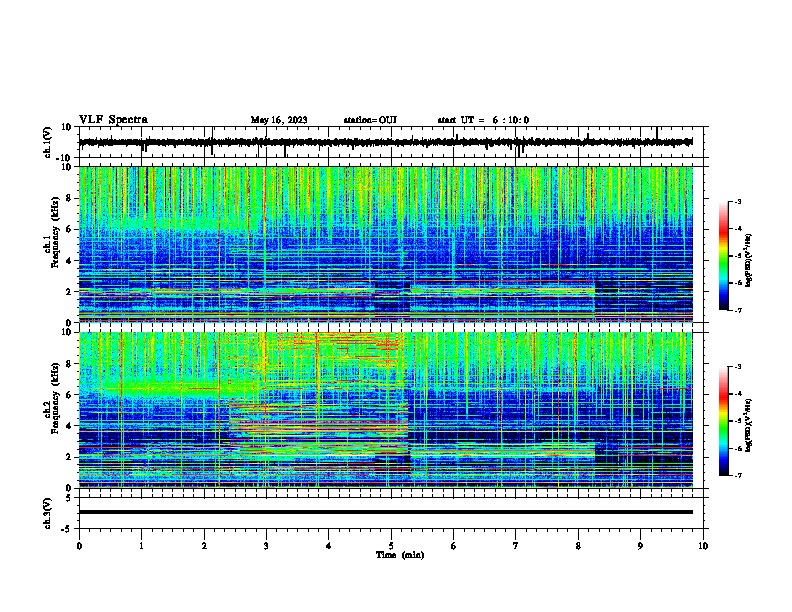Click the 'start UT = 6 : 10: 0' text
This screenshot has width=792, height=612.
(483, 120)
